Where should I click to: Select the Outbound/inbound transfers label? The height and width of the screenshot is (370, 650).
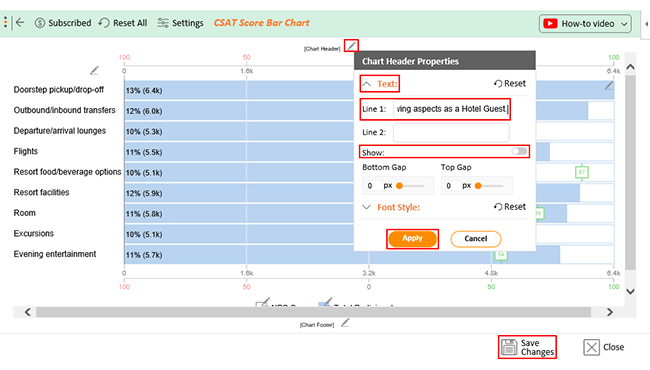[64, 110]
